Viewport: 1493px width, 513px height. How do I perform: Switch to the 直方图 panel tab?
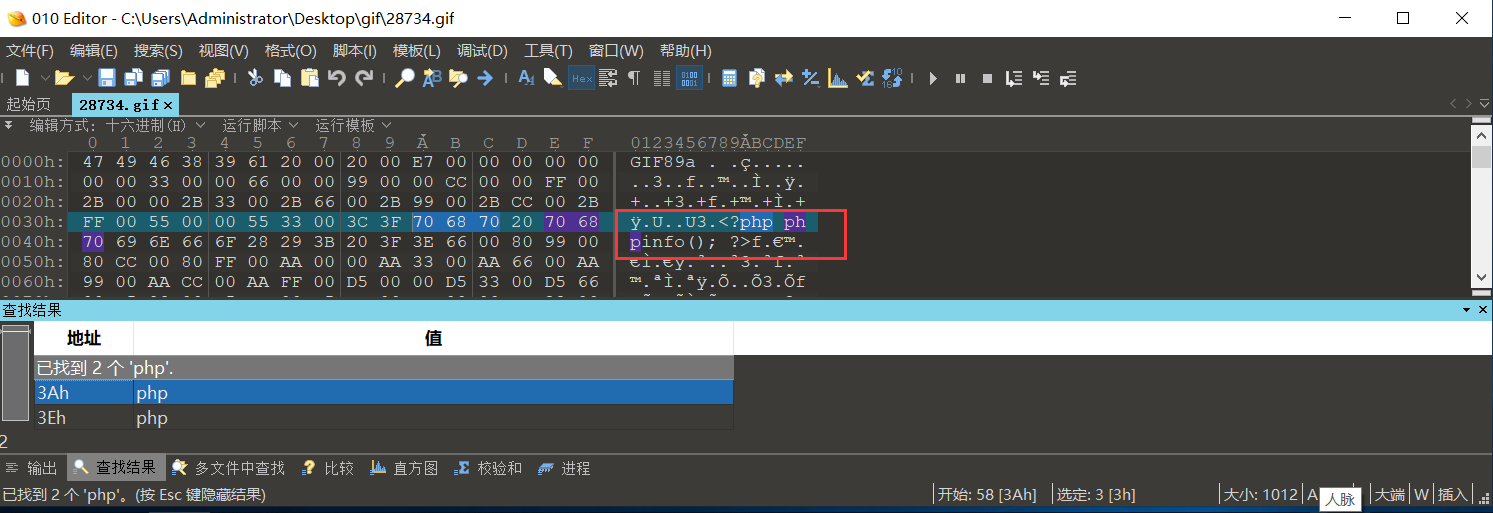(x=405, y=468)
